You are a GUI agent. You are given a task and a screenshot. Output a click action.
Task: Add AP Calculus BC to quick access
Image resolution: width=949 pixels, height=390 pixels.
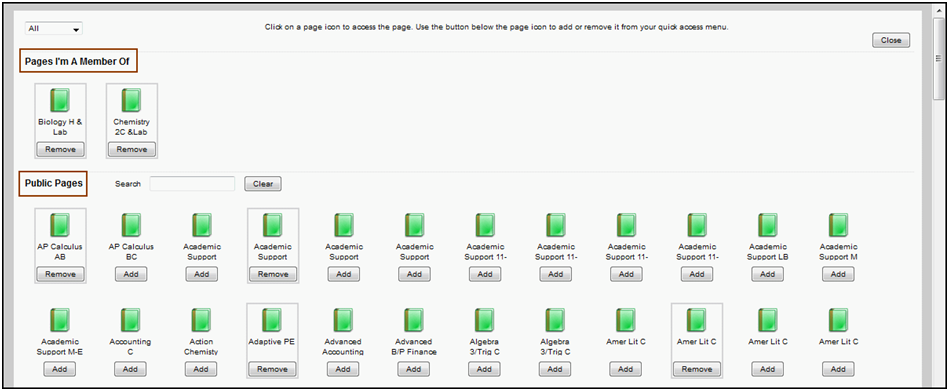[131, 274]
